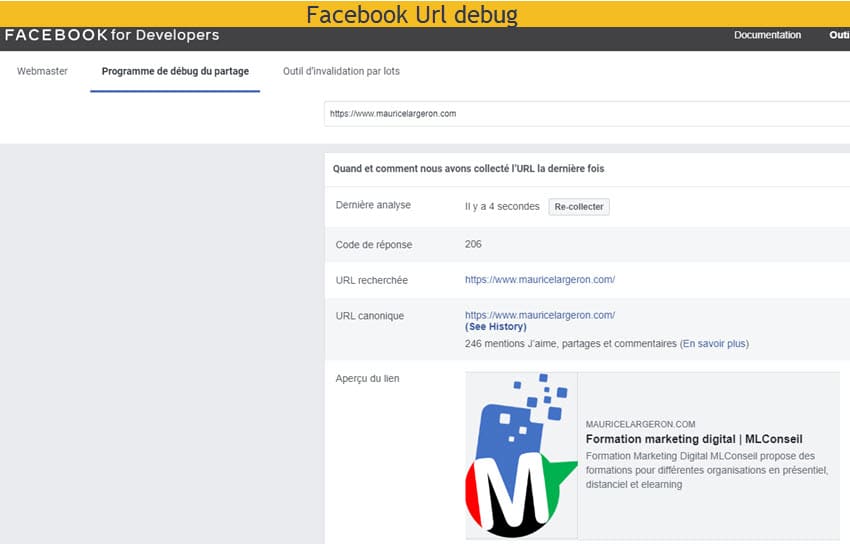The height and width of the screenshot is (544, 850).
Task: Click the 246 mentions J'aime text
Action: coord(571,344)
